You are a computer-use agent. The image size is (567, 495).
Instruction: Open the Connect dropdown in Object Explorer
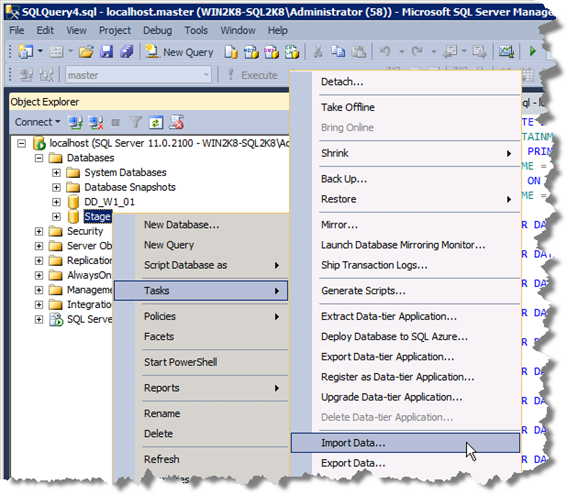pyautogui.click(x=37, y=122)
